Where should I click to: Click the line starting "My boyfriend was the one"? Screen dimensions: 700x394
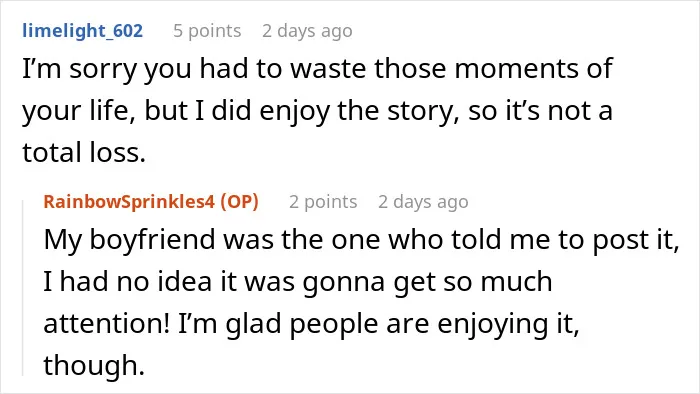tap(361, 240)
